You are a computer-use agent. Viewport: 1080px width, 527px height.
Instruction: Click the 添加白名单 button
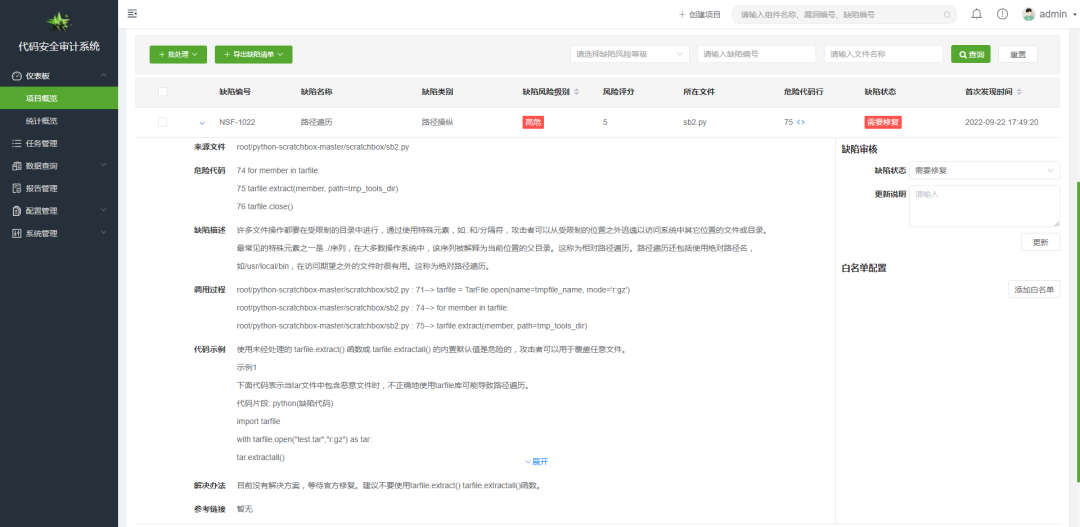click(x=1034, y=289)
